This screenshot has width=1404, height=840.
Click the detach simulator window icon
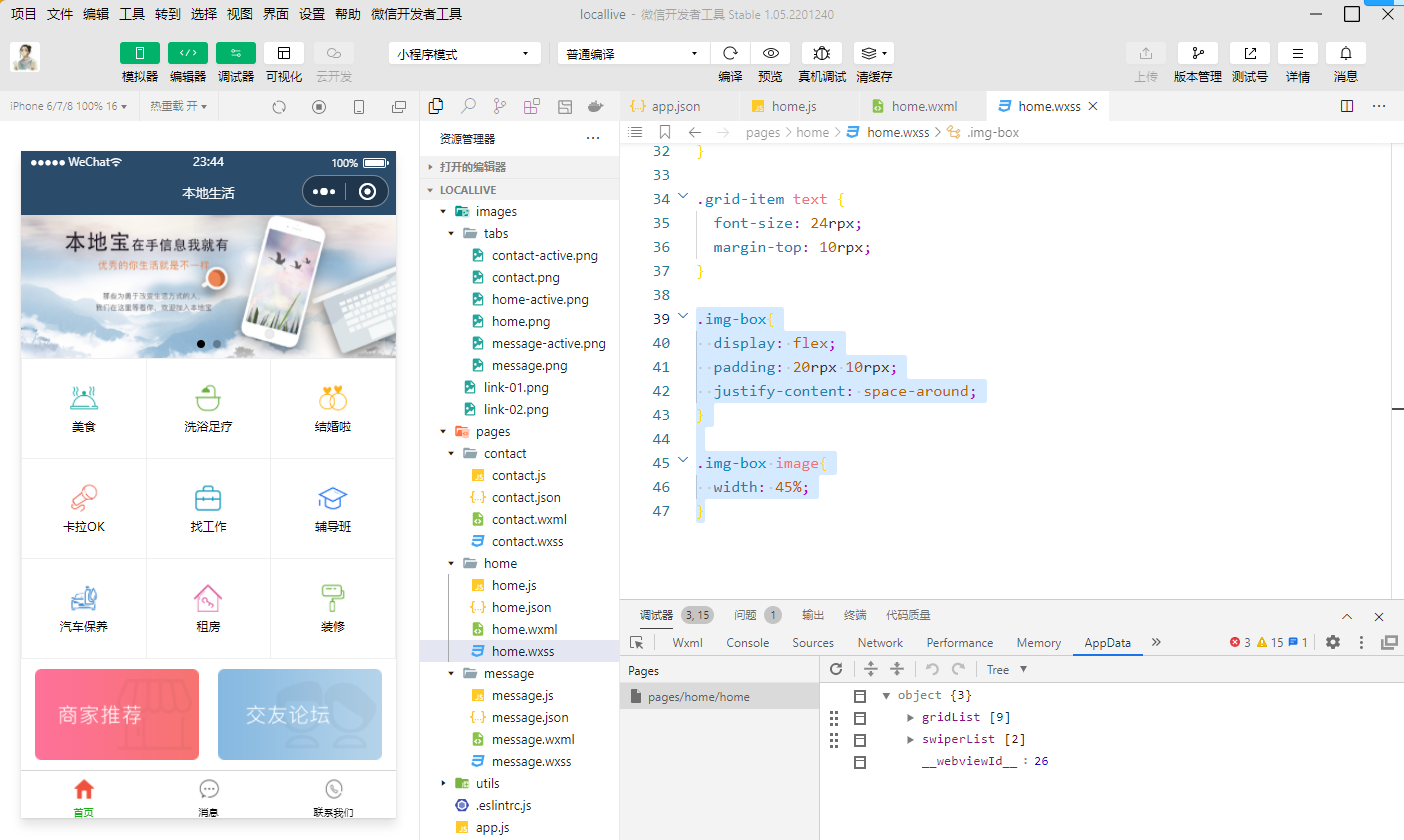399,106
